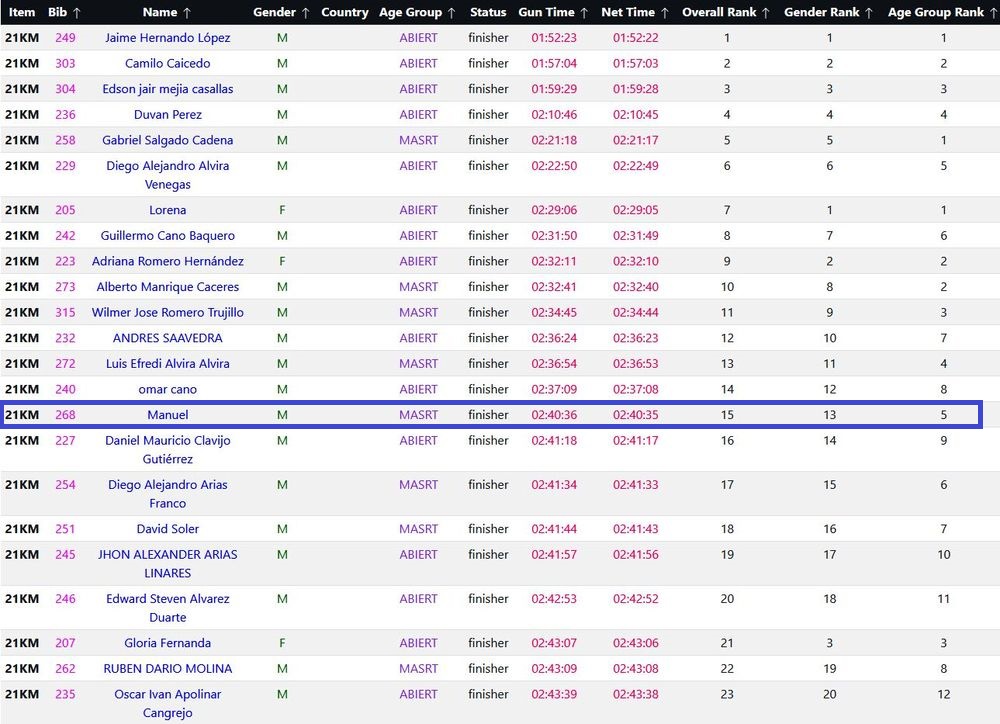Screen dimensions: 1000x724
Task: Click bib number 303 link
Action: [x=65, y=63]
